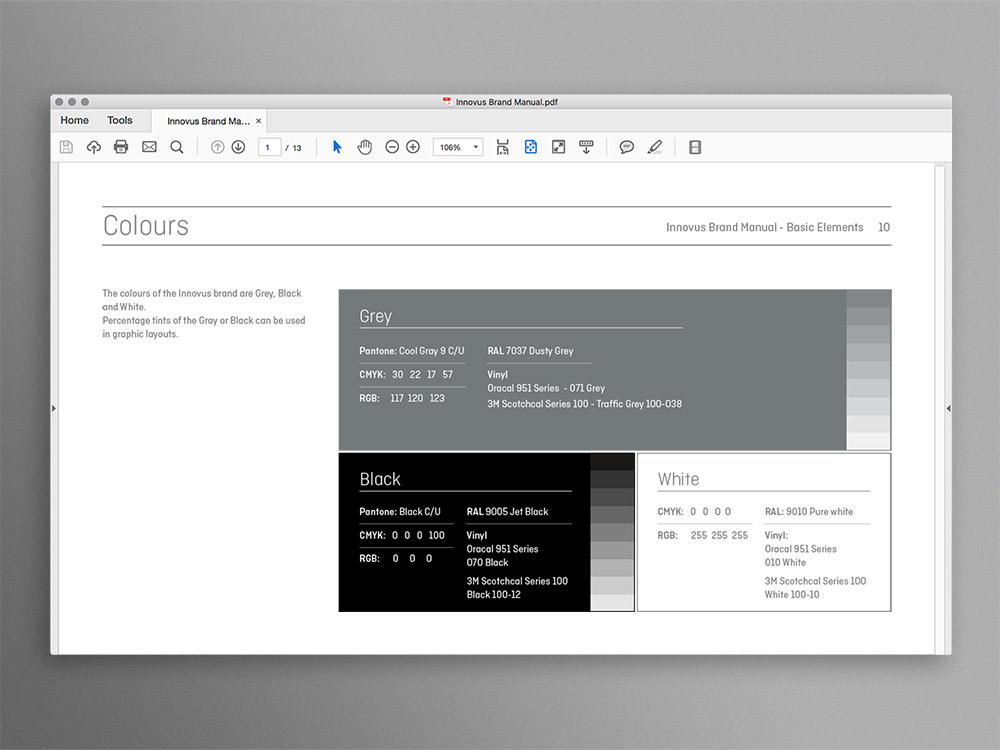Click the page number input field
This screenshot has height=750, width=1000.
pyautogui.click(x=269, y=147)
